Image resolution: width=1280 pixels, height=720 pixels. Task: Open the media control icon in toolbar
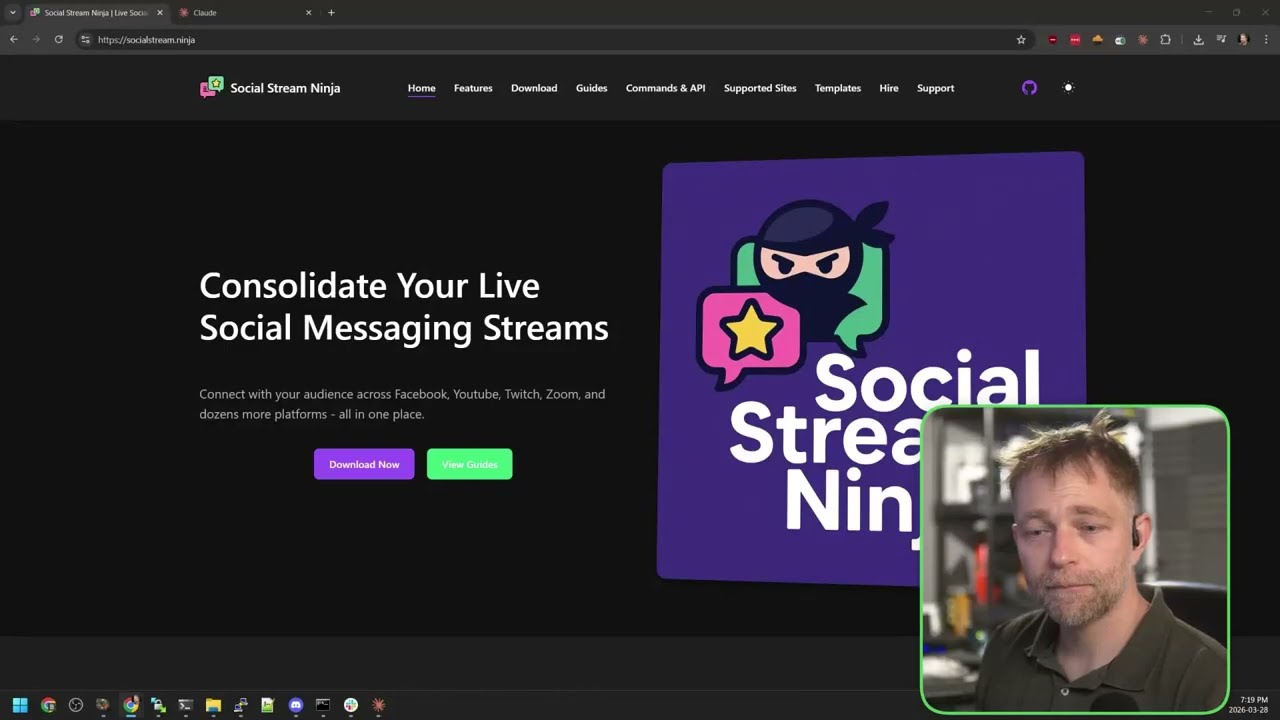point(1221,40)
